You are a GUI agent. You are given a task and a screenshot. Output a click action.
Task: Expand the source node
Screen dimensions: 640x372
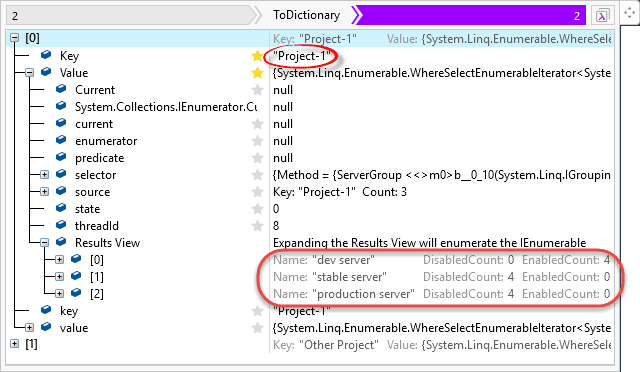(44, 192)
